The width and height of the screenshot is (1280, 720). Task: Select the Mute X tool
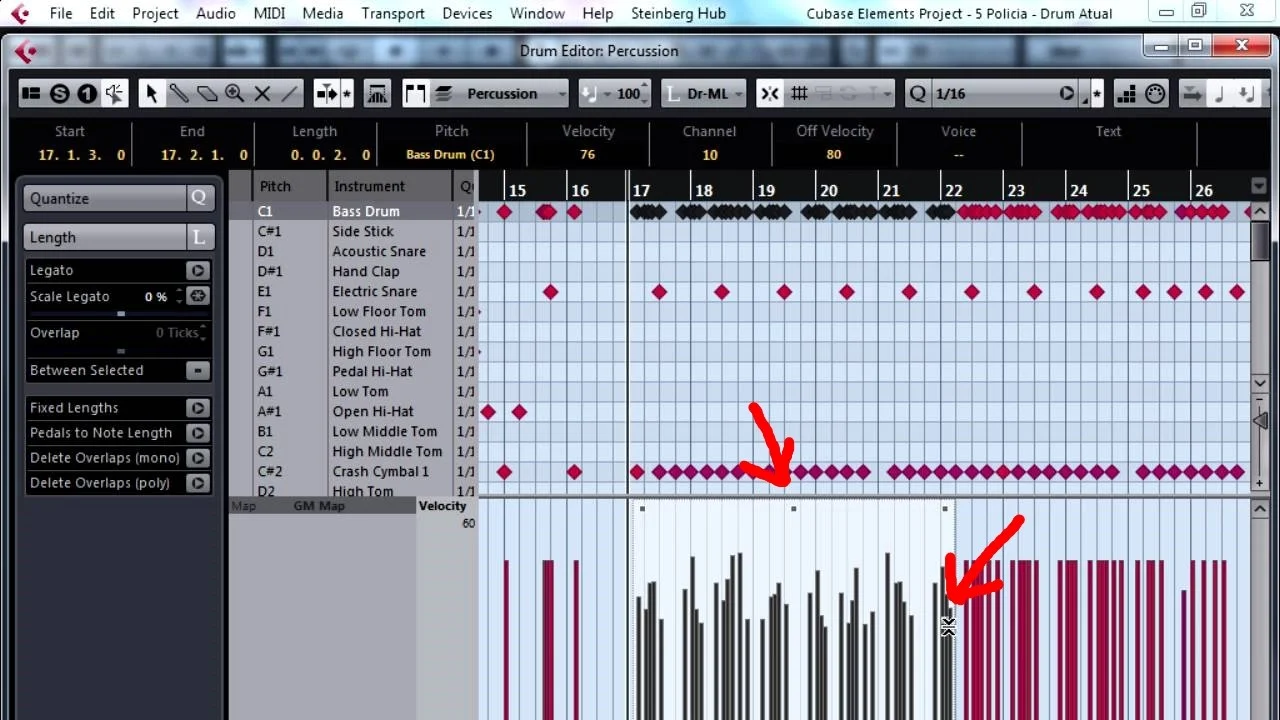(263, 94)
